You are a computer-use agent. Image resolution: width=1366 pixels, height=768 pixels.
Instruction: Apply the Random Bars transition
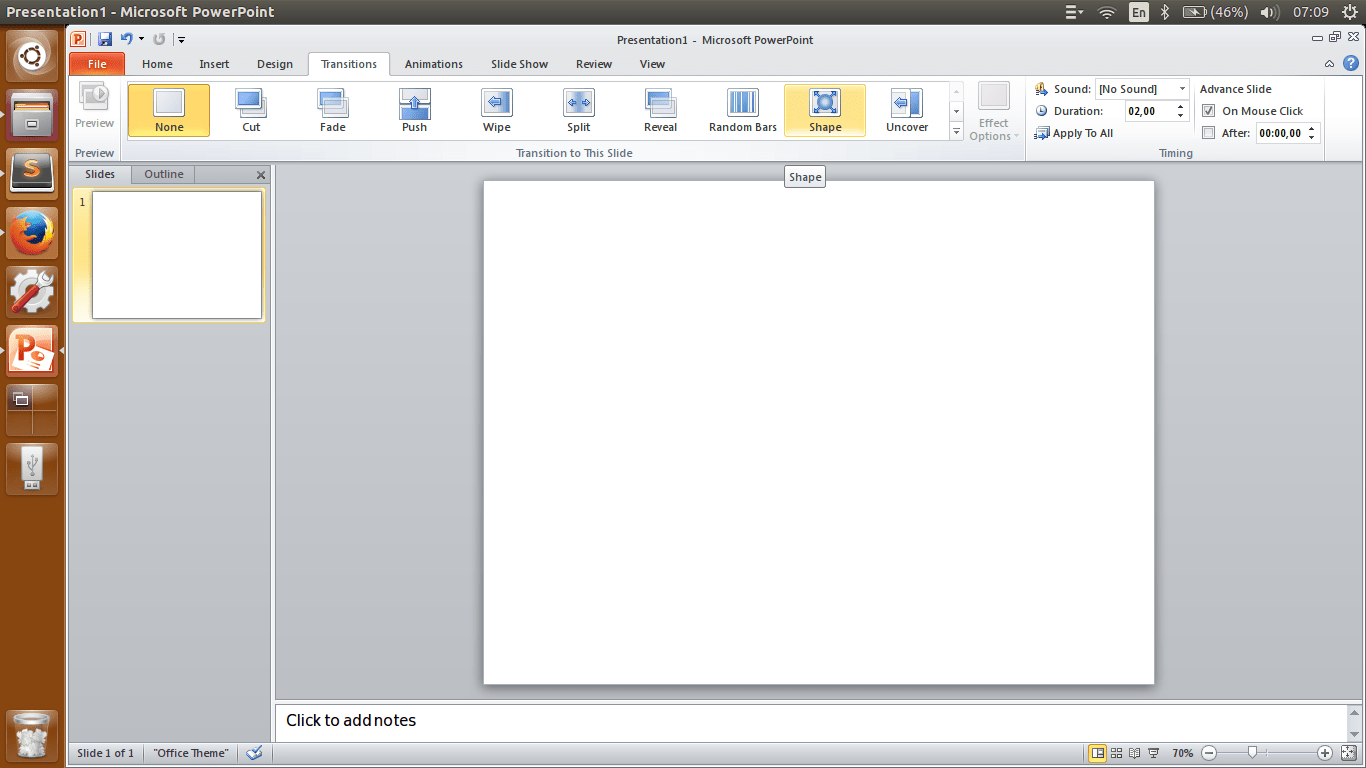tap(743, 110)
